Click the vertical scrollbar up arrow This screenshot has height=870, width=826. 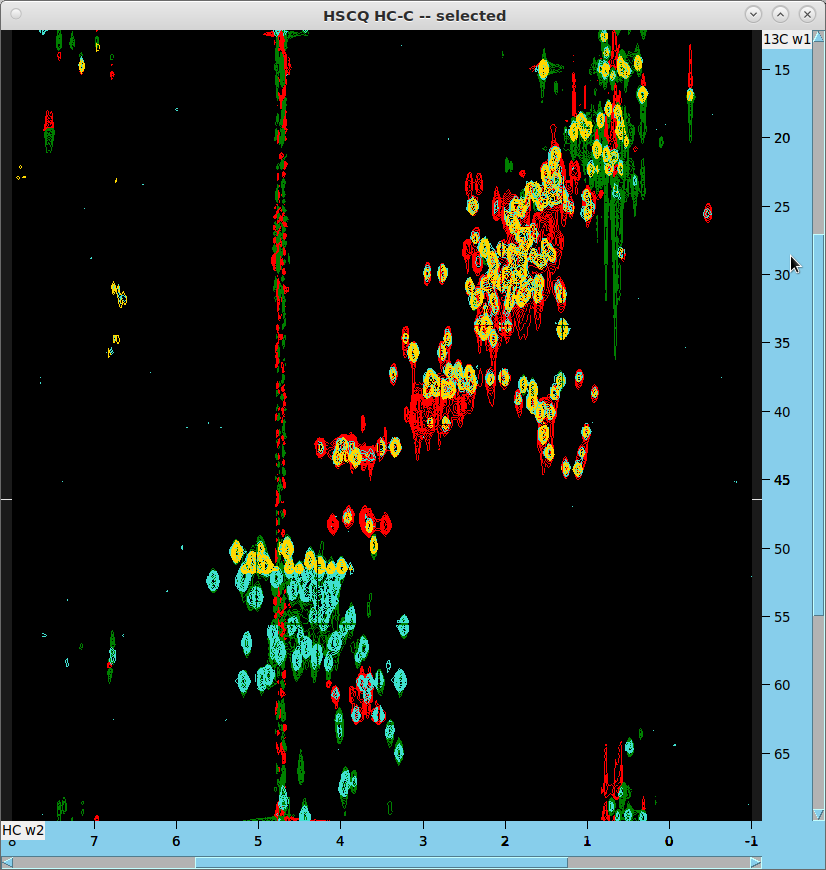click(x=819, y=36)
